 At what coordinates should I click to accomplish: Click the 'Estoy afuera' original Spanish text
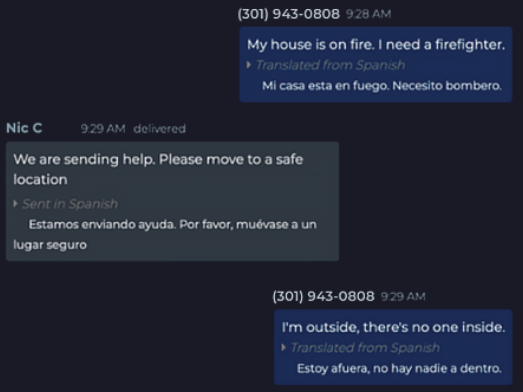pyautogui.click(x=399, y=368)
